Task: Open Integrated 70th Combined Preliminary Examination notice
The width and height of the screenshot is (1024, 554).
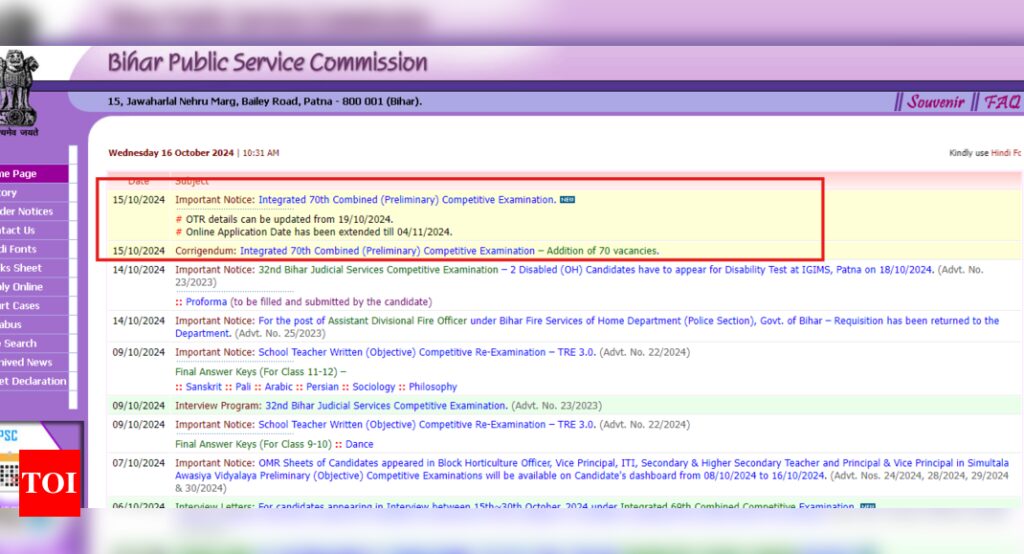Action: 407,200
